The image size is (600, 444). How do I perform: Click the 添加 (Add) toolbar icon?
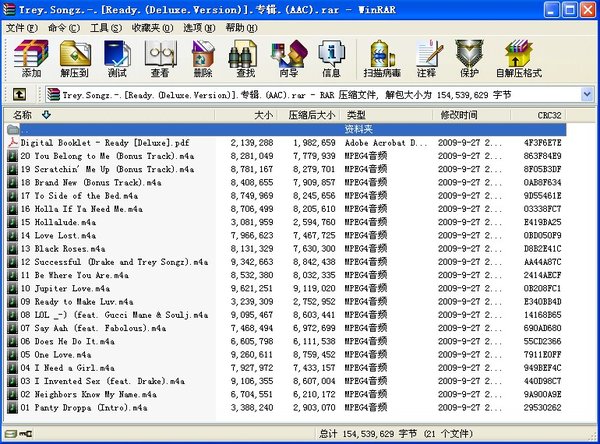pyautogui.click(x=31, y=59)
